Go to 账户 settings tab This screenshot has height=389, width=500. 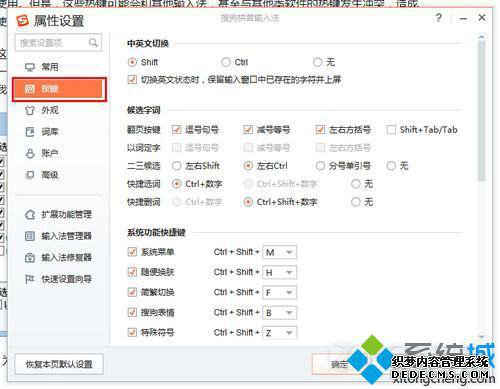(x=50, y=153)
